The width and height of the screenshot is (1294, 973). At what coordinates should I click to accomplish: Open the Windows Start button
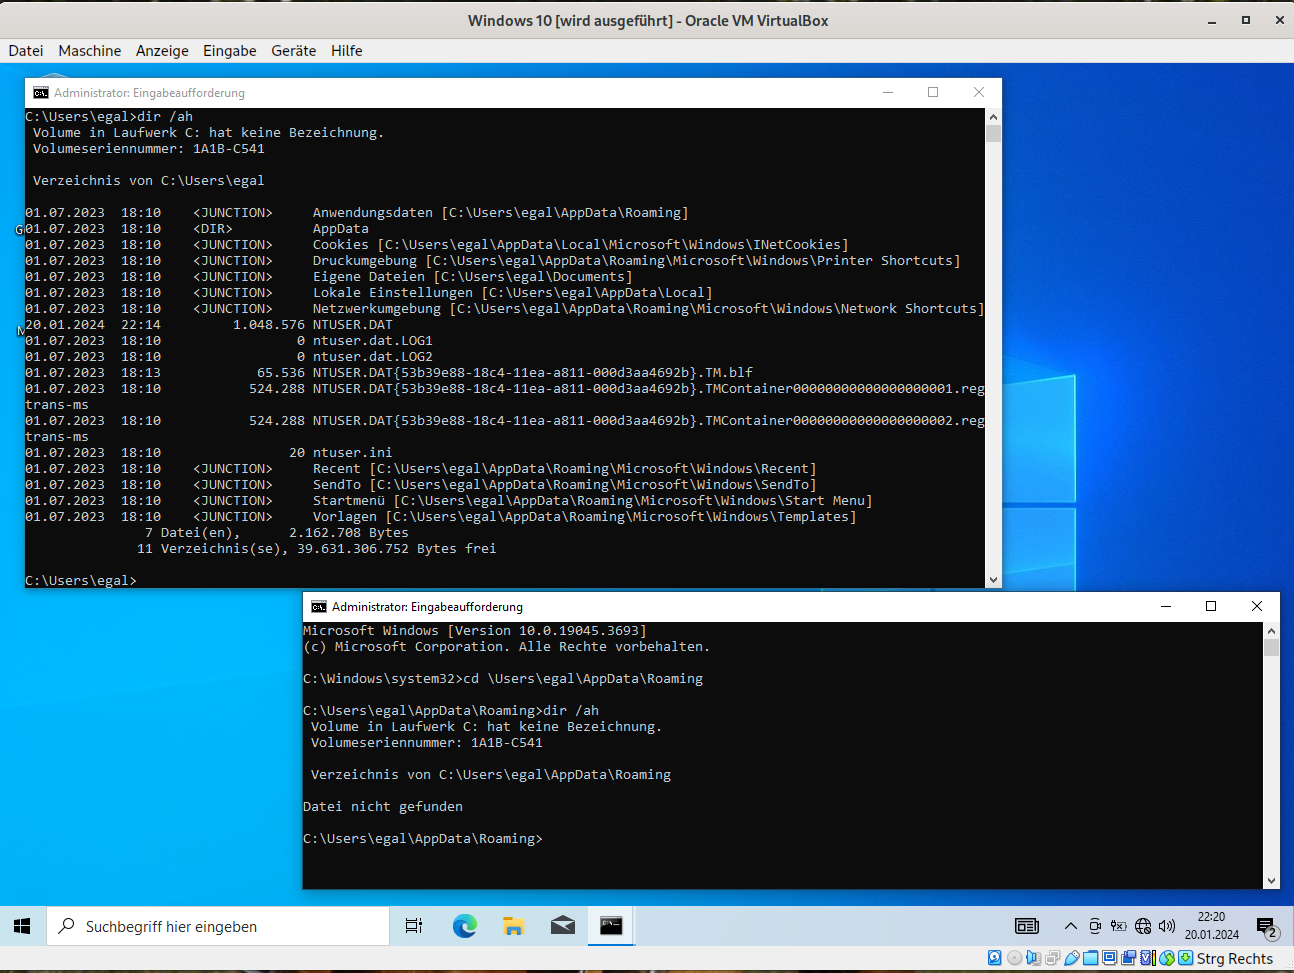tap(21, 926)
